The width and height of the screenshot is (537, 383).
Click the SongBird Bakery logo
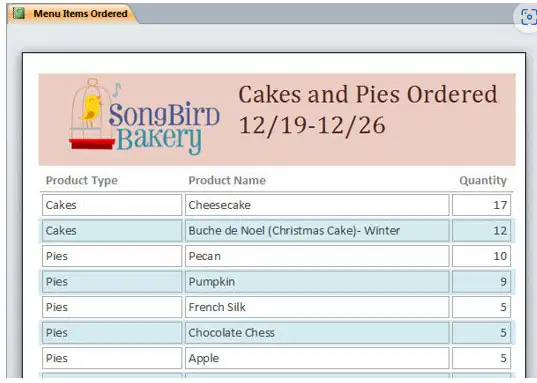pos(144,117)
